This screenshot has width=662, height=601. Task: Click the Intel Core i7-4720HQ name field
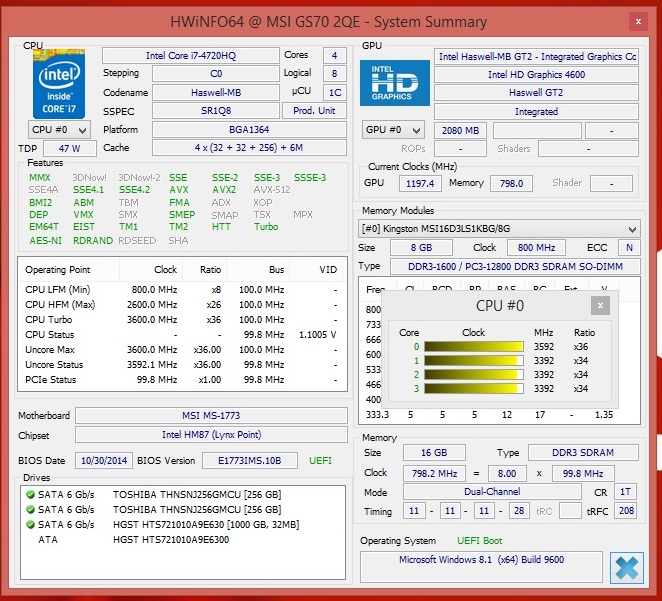click(191, 56)
